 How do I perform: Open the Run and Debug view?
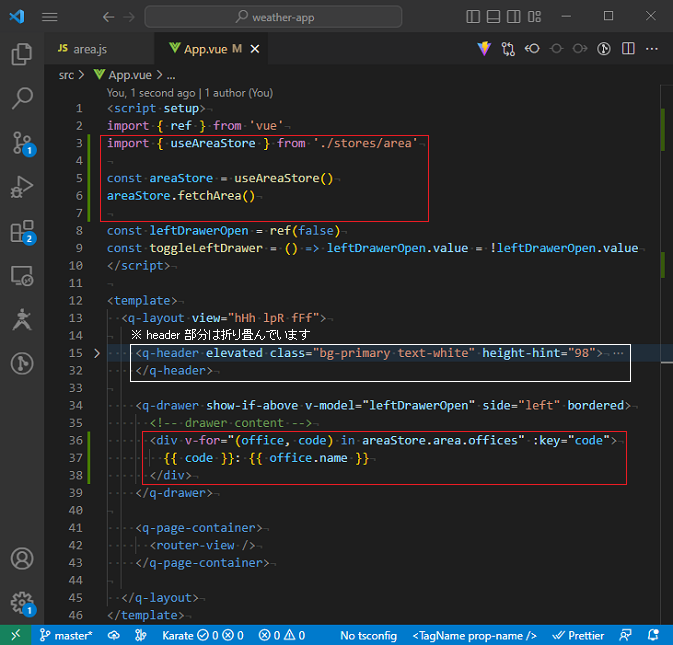[21, 187]
